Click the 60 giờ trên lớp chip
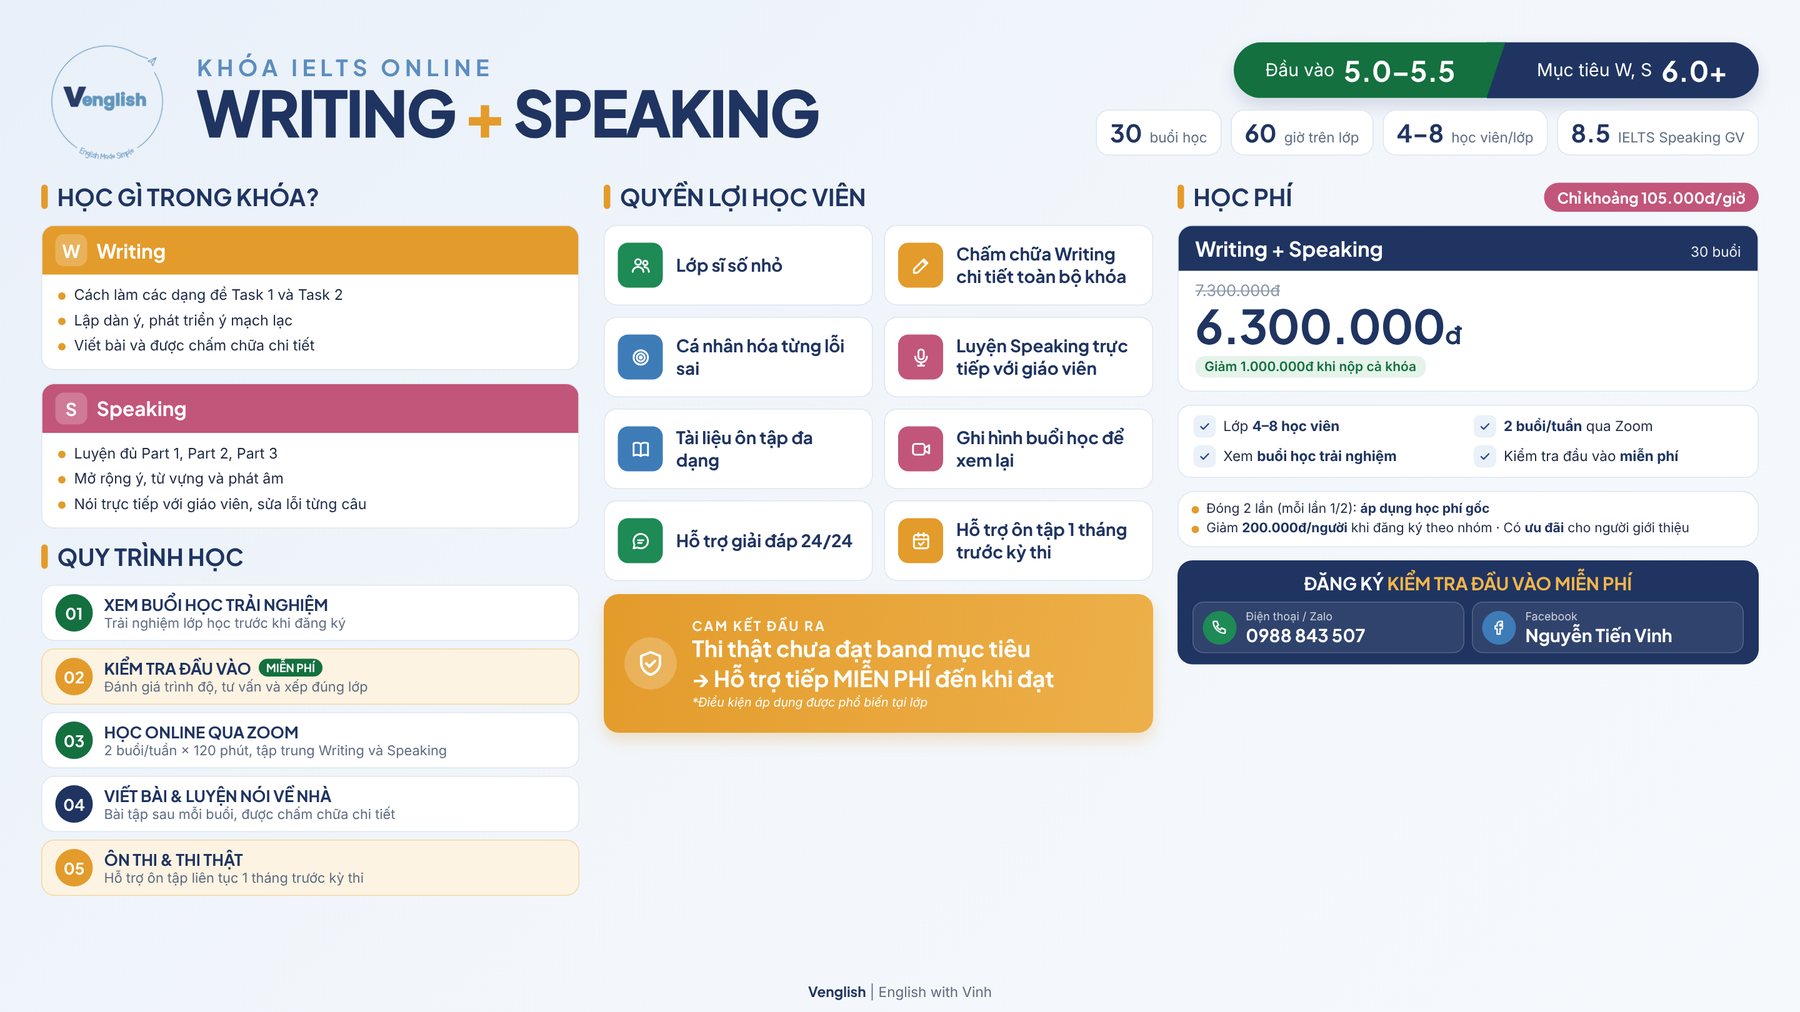The width and height of the screenshot is (1800, 1012). click(x=1301, y=133)
